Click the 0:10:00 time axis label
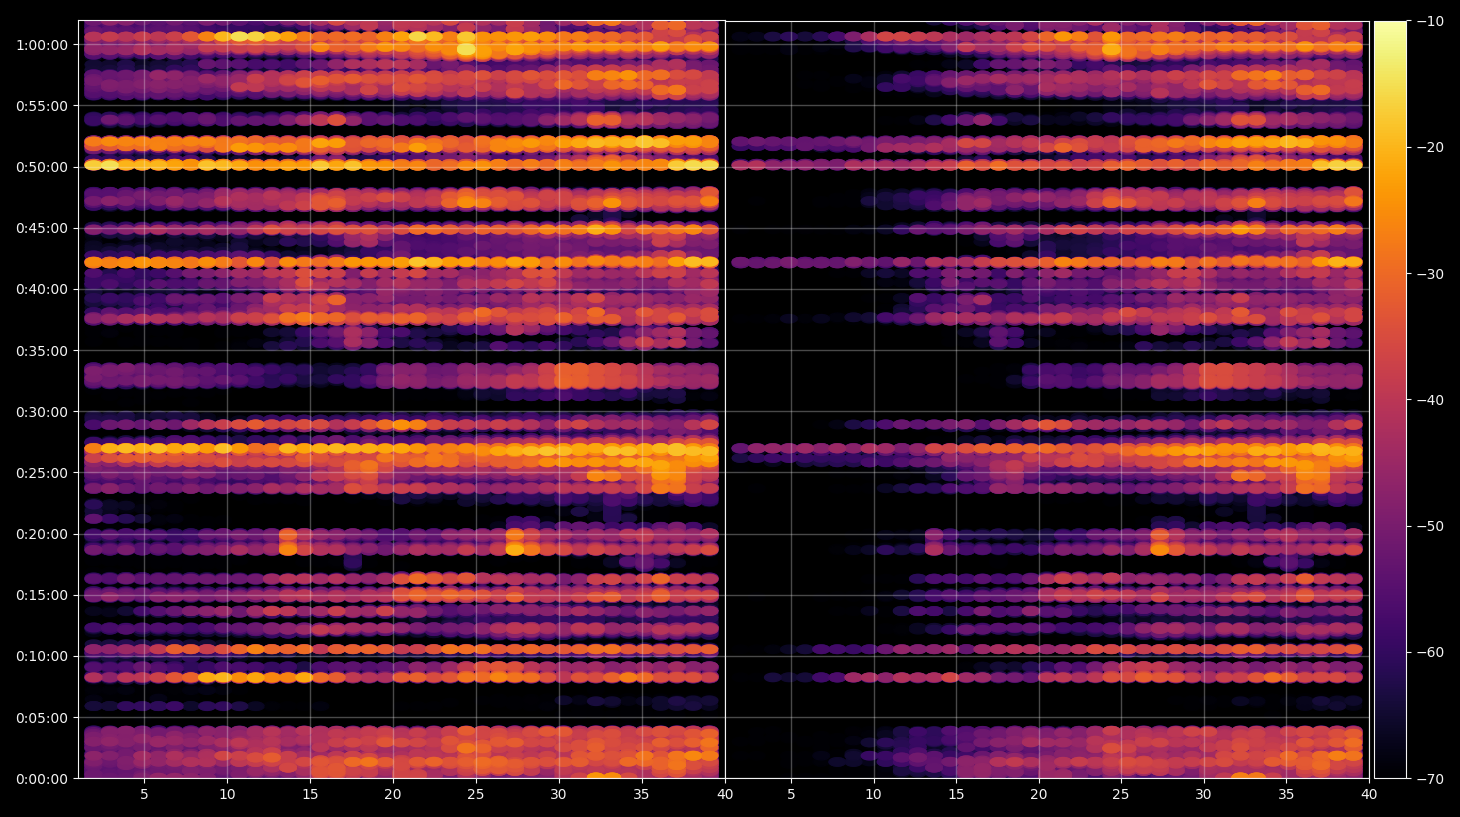Screen dimensions: 1460x817 [x=42, y=656]
